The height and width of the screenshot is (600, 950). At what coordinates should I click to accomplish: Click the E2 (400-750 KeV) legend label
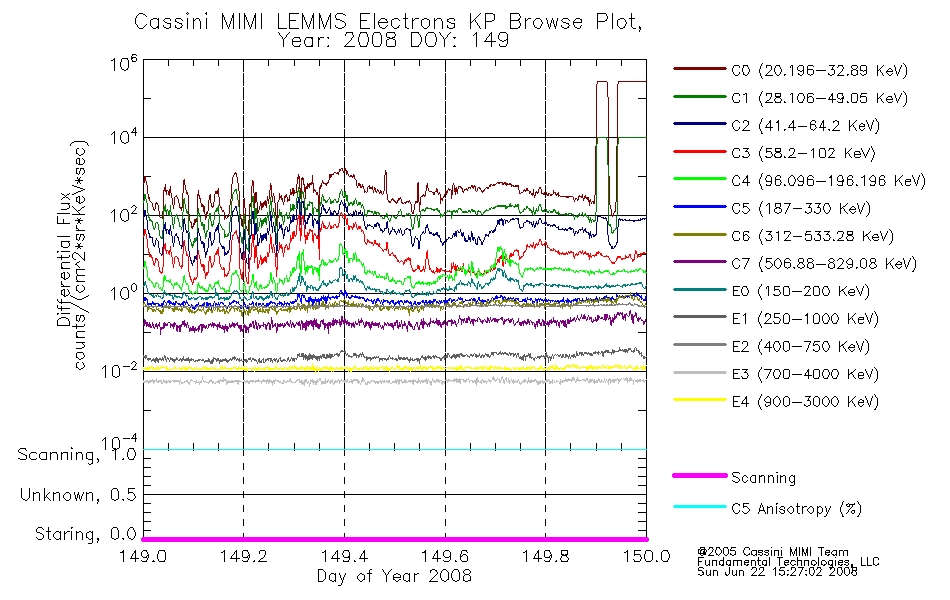[x=800, y=347]
